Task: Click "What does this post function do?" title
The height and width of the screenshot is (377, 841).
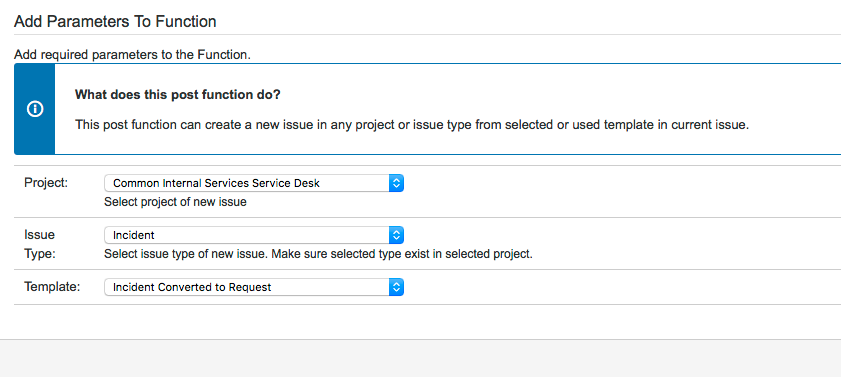Action: click(178, 95)
